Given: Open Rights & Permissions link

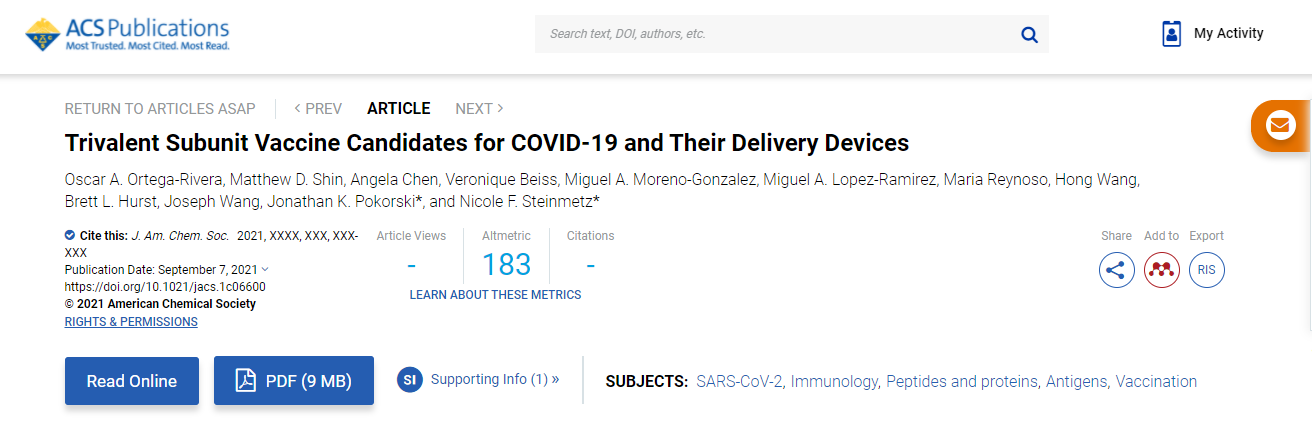Looking at the screenshot, I should (131, 322).
